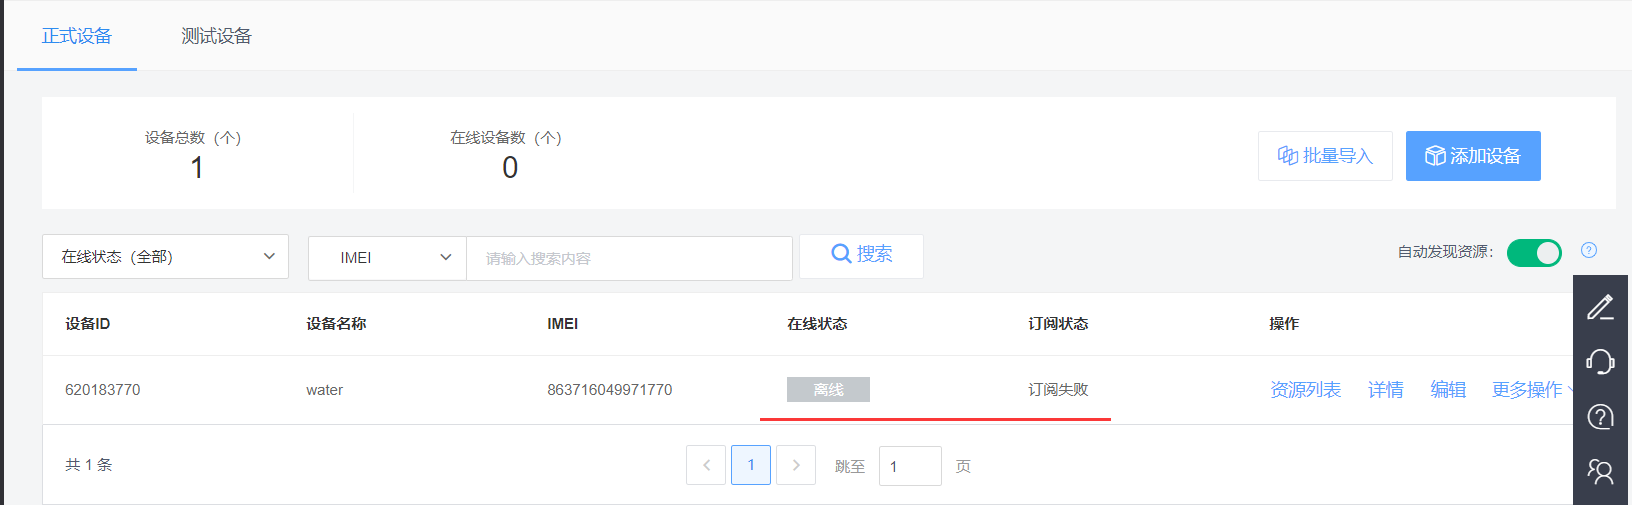Click 编辑 for device water
1632x505 pixels.
tap(1448, 390)
